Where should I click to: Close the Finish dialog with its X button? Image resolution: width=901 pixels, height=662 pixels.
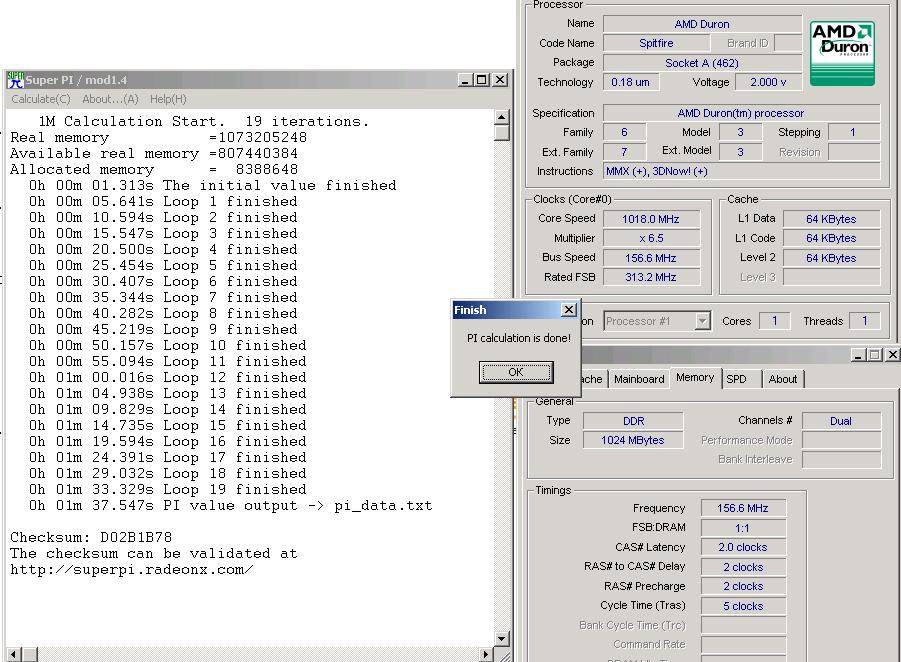tap(569, 310)
